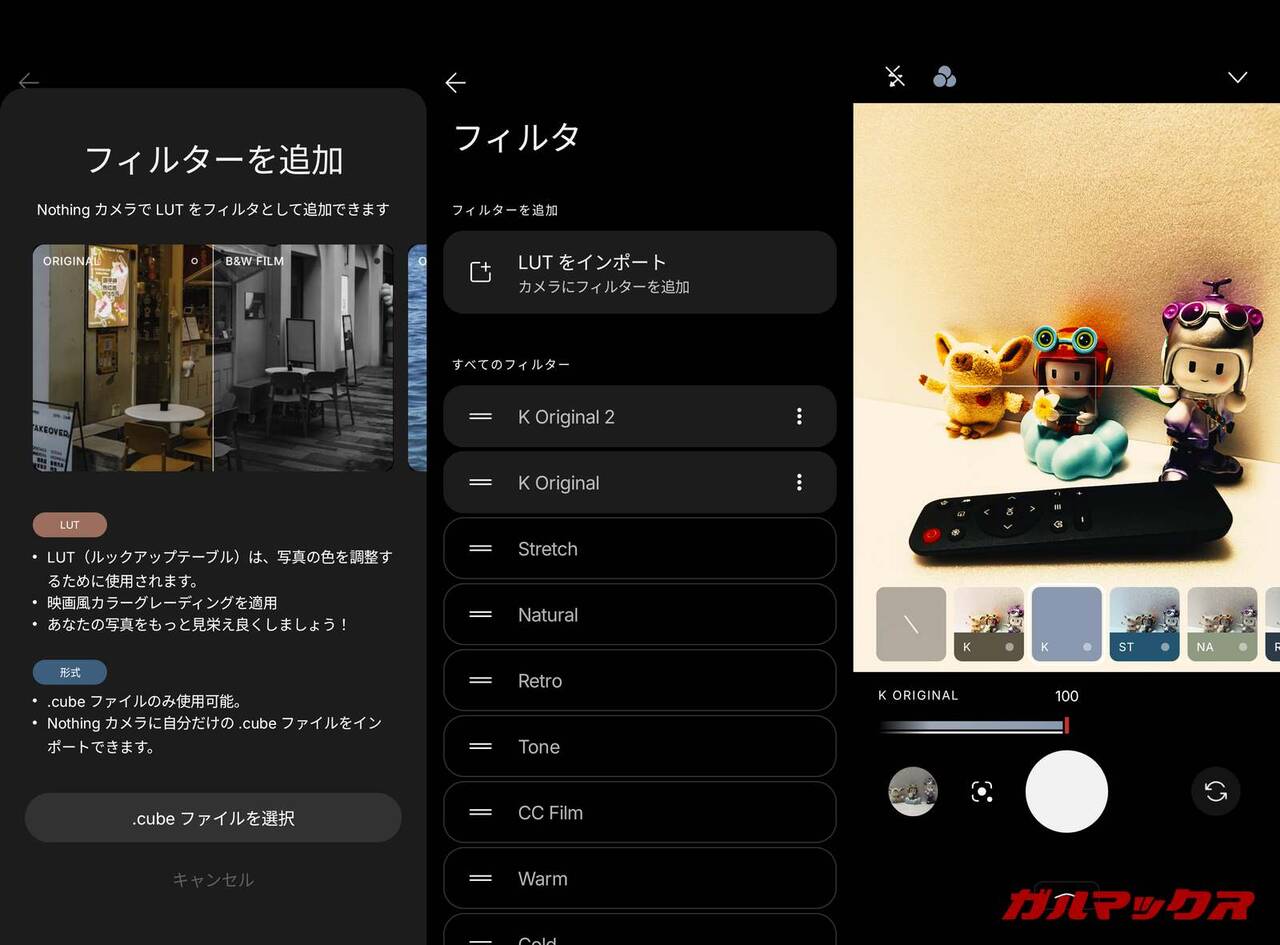The height and width of the screenshot is (945, 1280).
Task: Cancel the add filter dialog
Action: [x=213, y=880]
